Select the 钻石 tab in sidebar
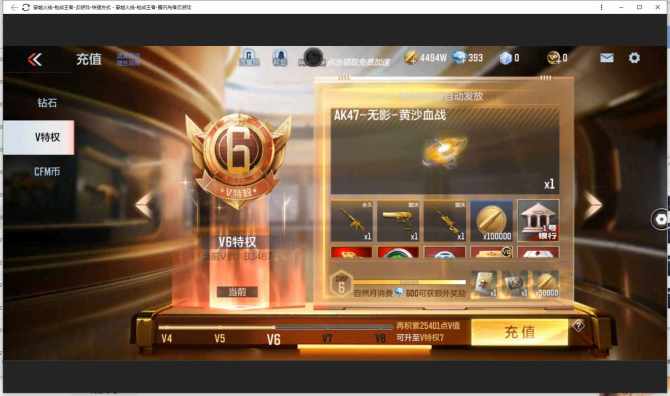The width and height of the screenshot is (670, 396). click(47, 103)
